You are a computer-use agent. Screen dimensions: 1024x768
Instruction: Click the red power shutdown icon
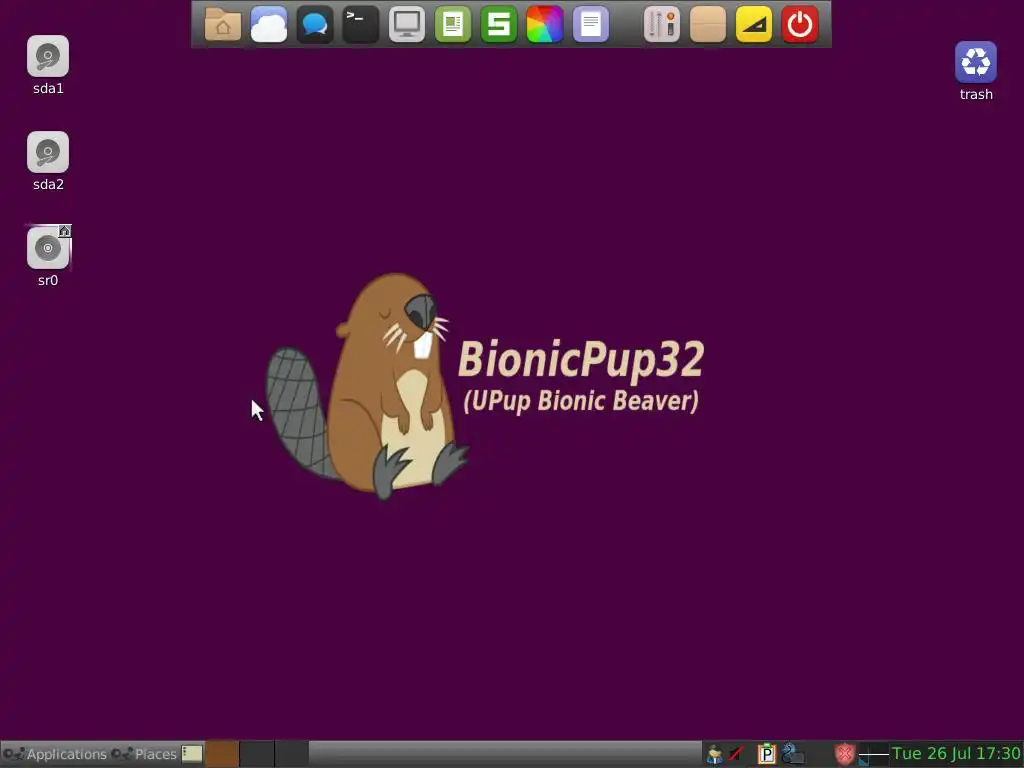coord(800,25)
